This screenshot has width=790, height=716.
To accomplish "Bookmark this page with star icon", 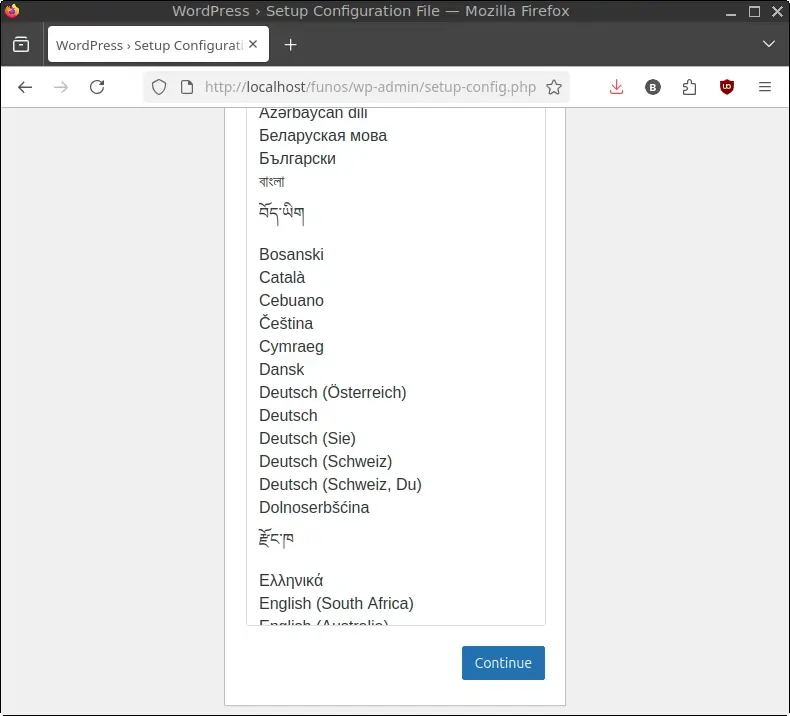I will click(554, 87).
